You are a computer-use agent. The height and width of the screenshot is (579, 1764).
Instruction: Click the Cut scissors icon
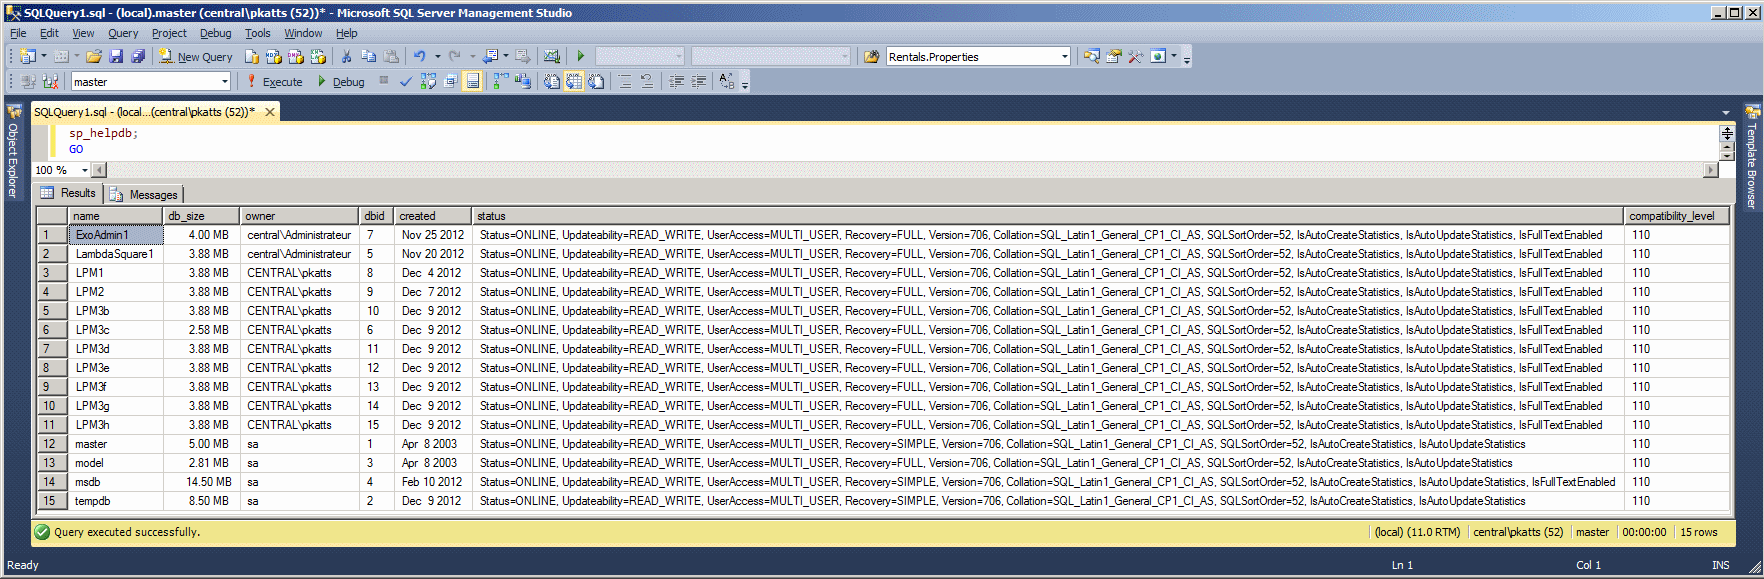(x=346, y=57)
